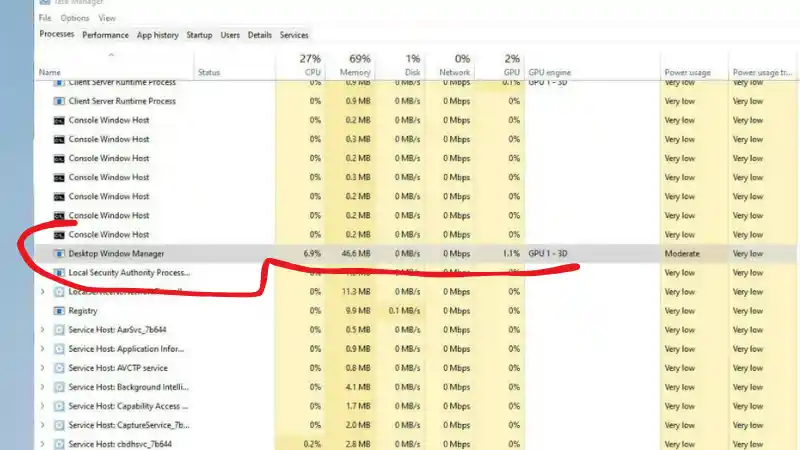The height and width of the screenshot is (450, 800).
Task: Click the 2.8 MB memory value
Action: [358, 444]
